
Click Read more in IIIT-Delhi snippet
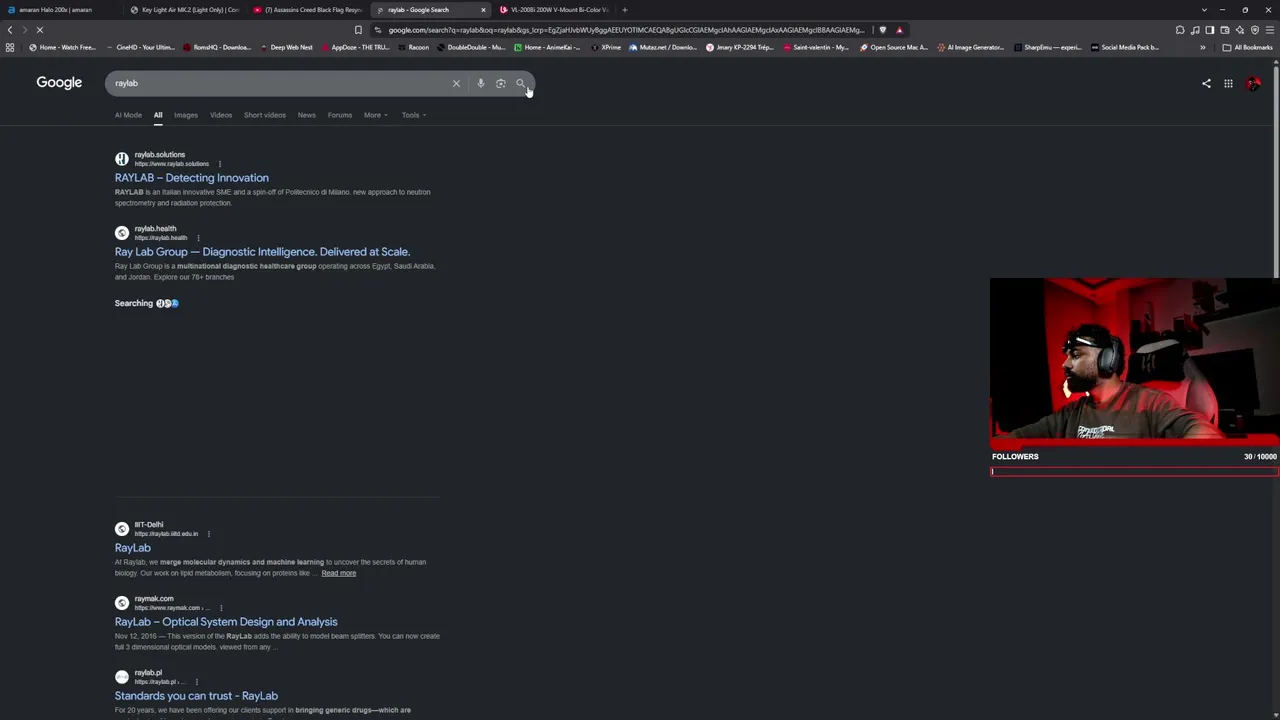click(339, 573)
